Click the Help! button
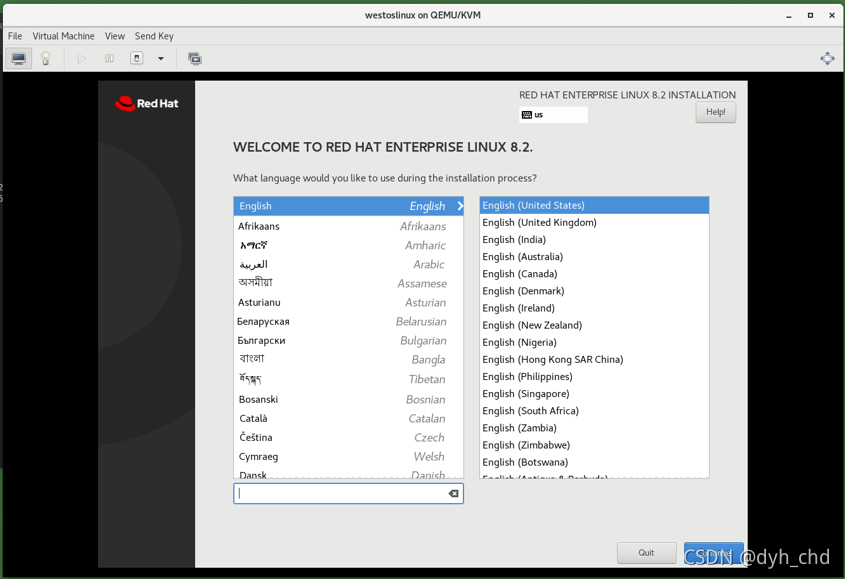This screenshot has width=845, height=579. (715, 112)
